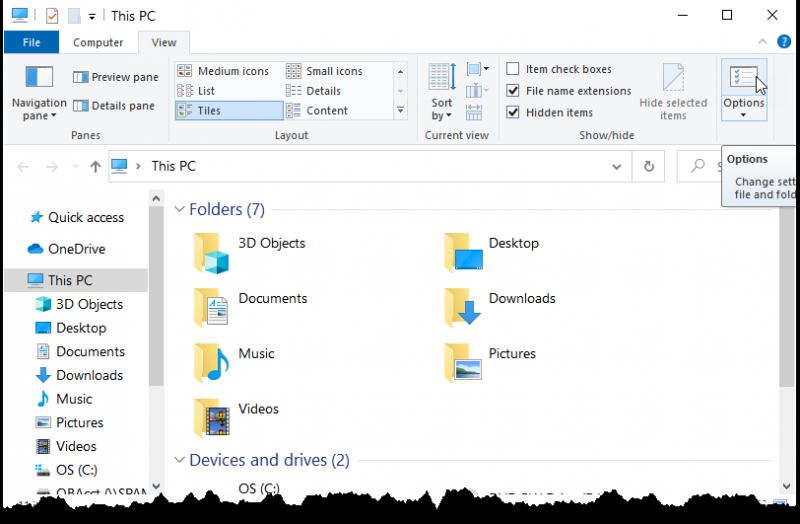Select the 3D Objects folder tile
This screenshot has width=800, height=524.
(x=250, y=253)
